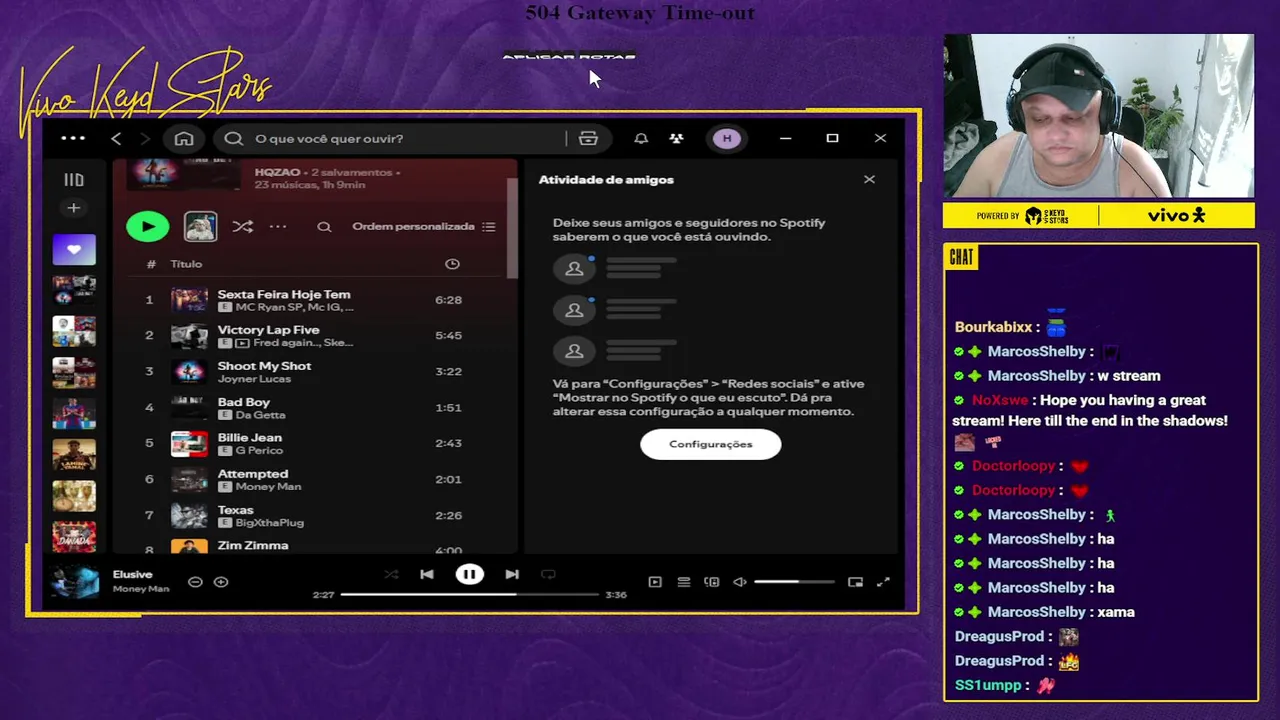This screenshot has width=1280, height=720.
Task: Remove current song with minus circle icon
Action: [195, 582]
